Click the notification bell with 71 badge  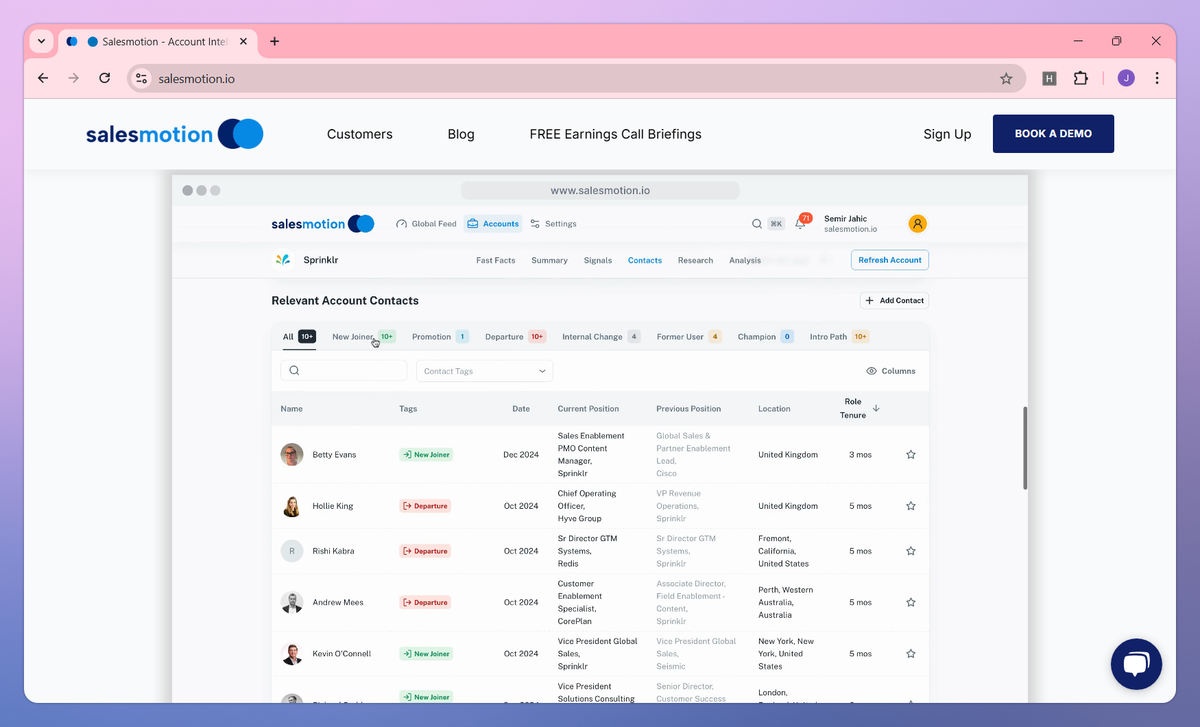[801, 223]
